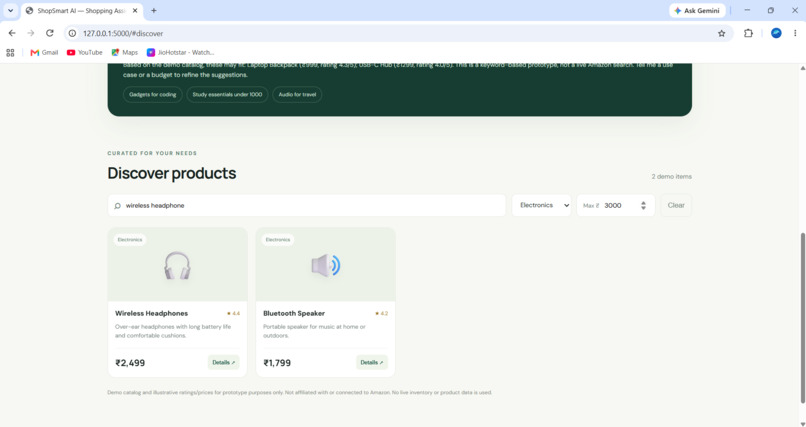Reload the page with the refresh icon

[50, 33]
